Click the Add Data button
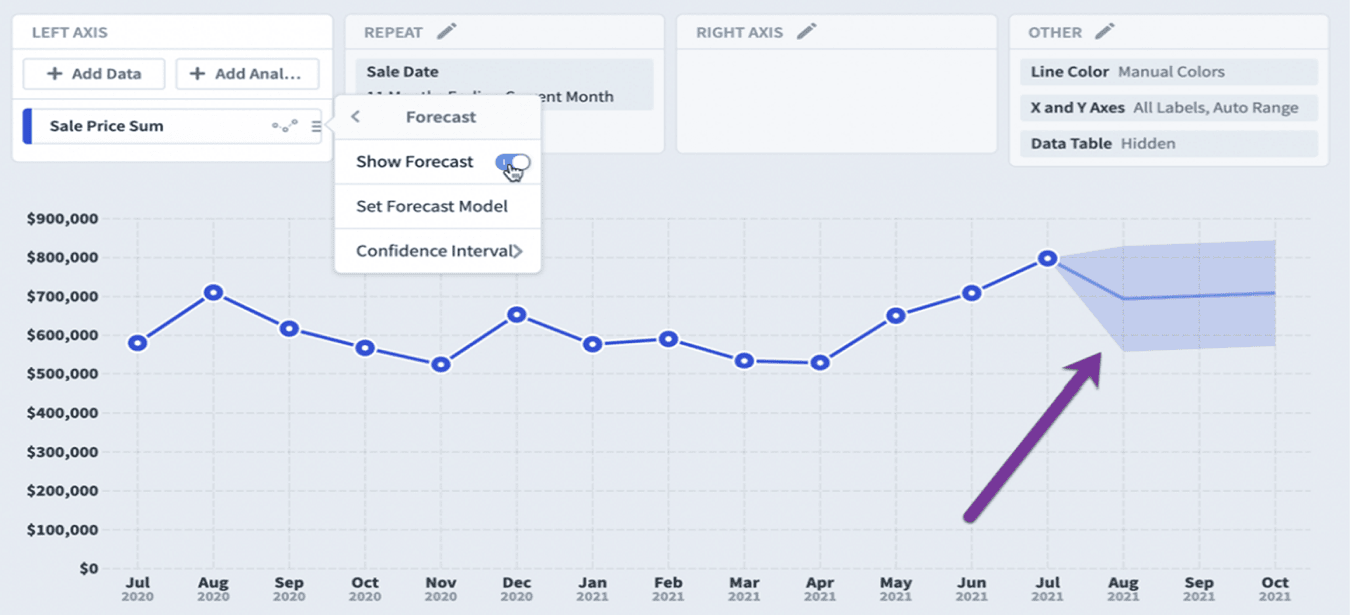The image size is (1350, 615). coord(94,73)
